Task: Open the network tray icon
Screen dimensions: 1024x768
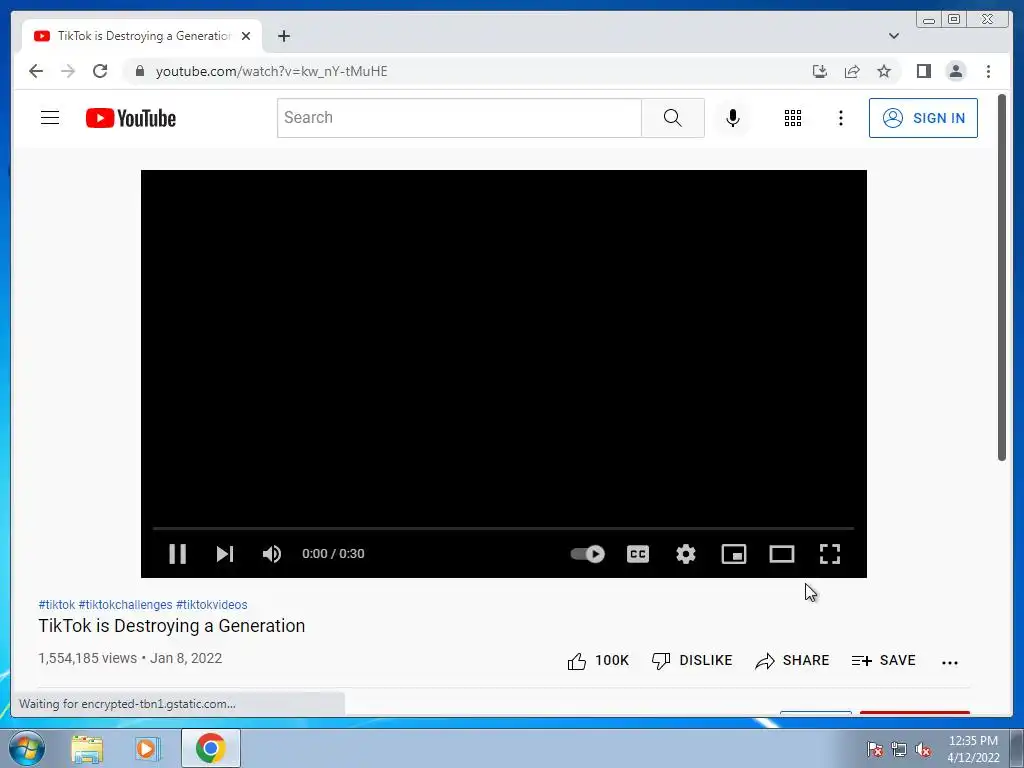Action: coord(899,749)
